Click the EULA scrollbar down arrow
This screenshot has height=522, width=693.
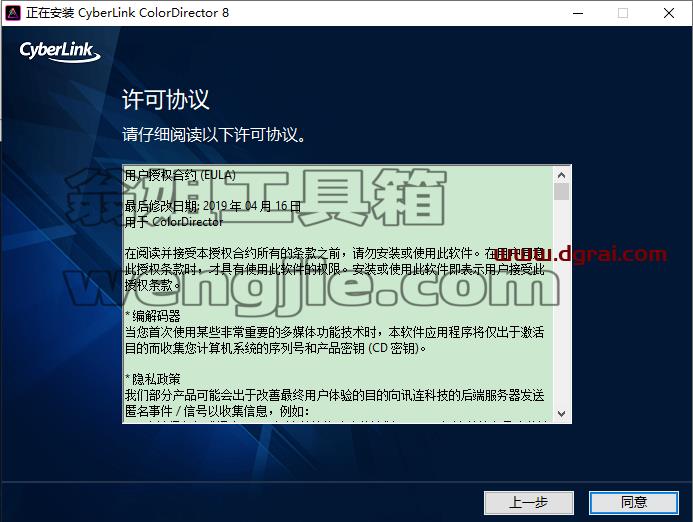click(x=561, y=414)
